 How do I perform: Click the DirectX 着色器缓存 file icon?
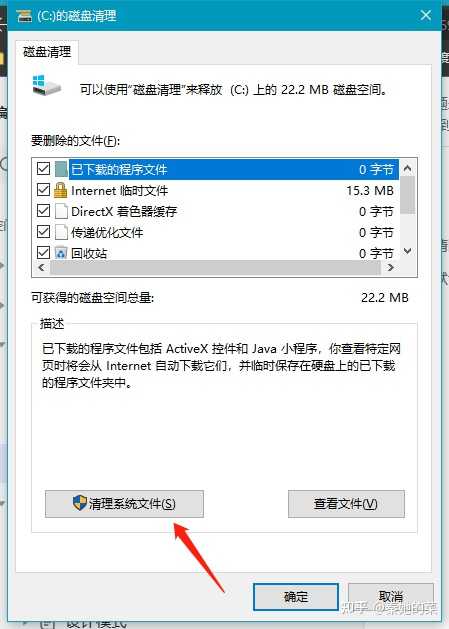(x=61, y=211)
